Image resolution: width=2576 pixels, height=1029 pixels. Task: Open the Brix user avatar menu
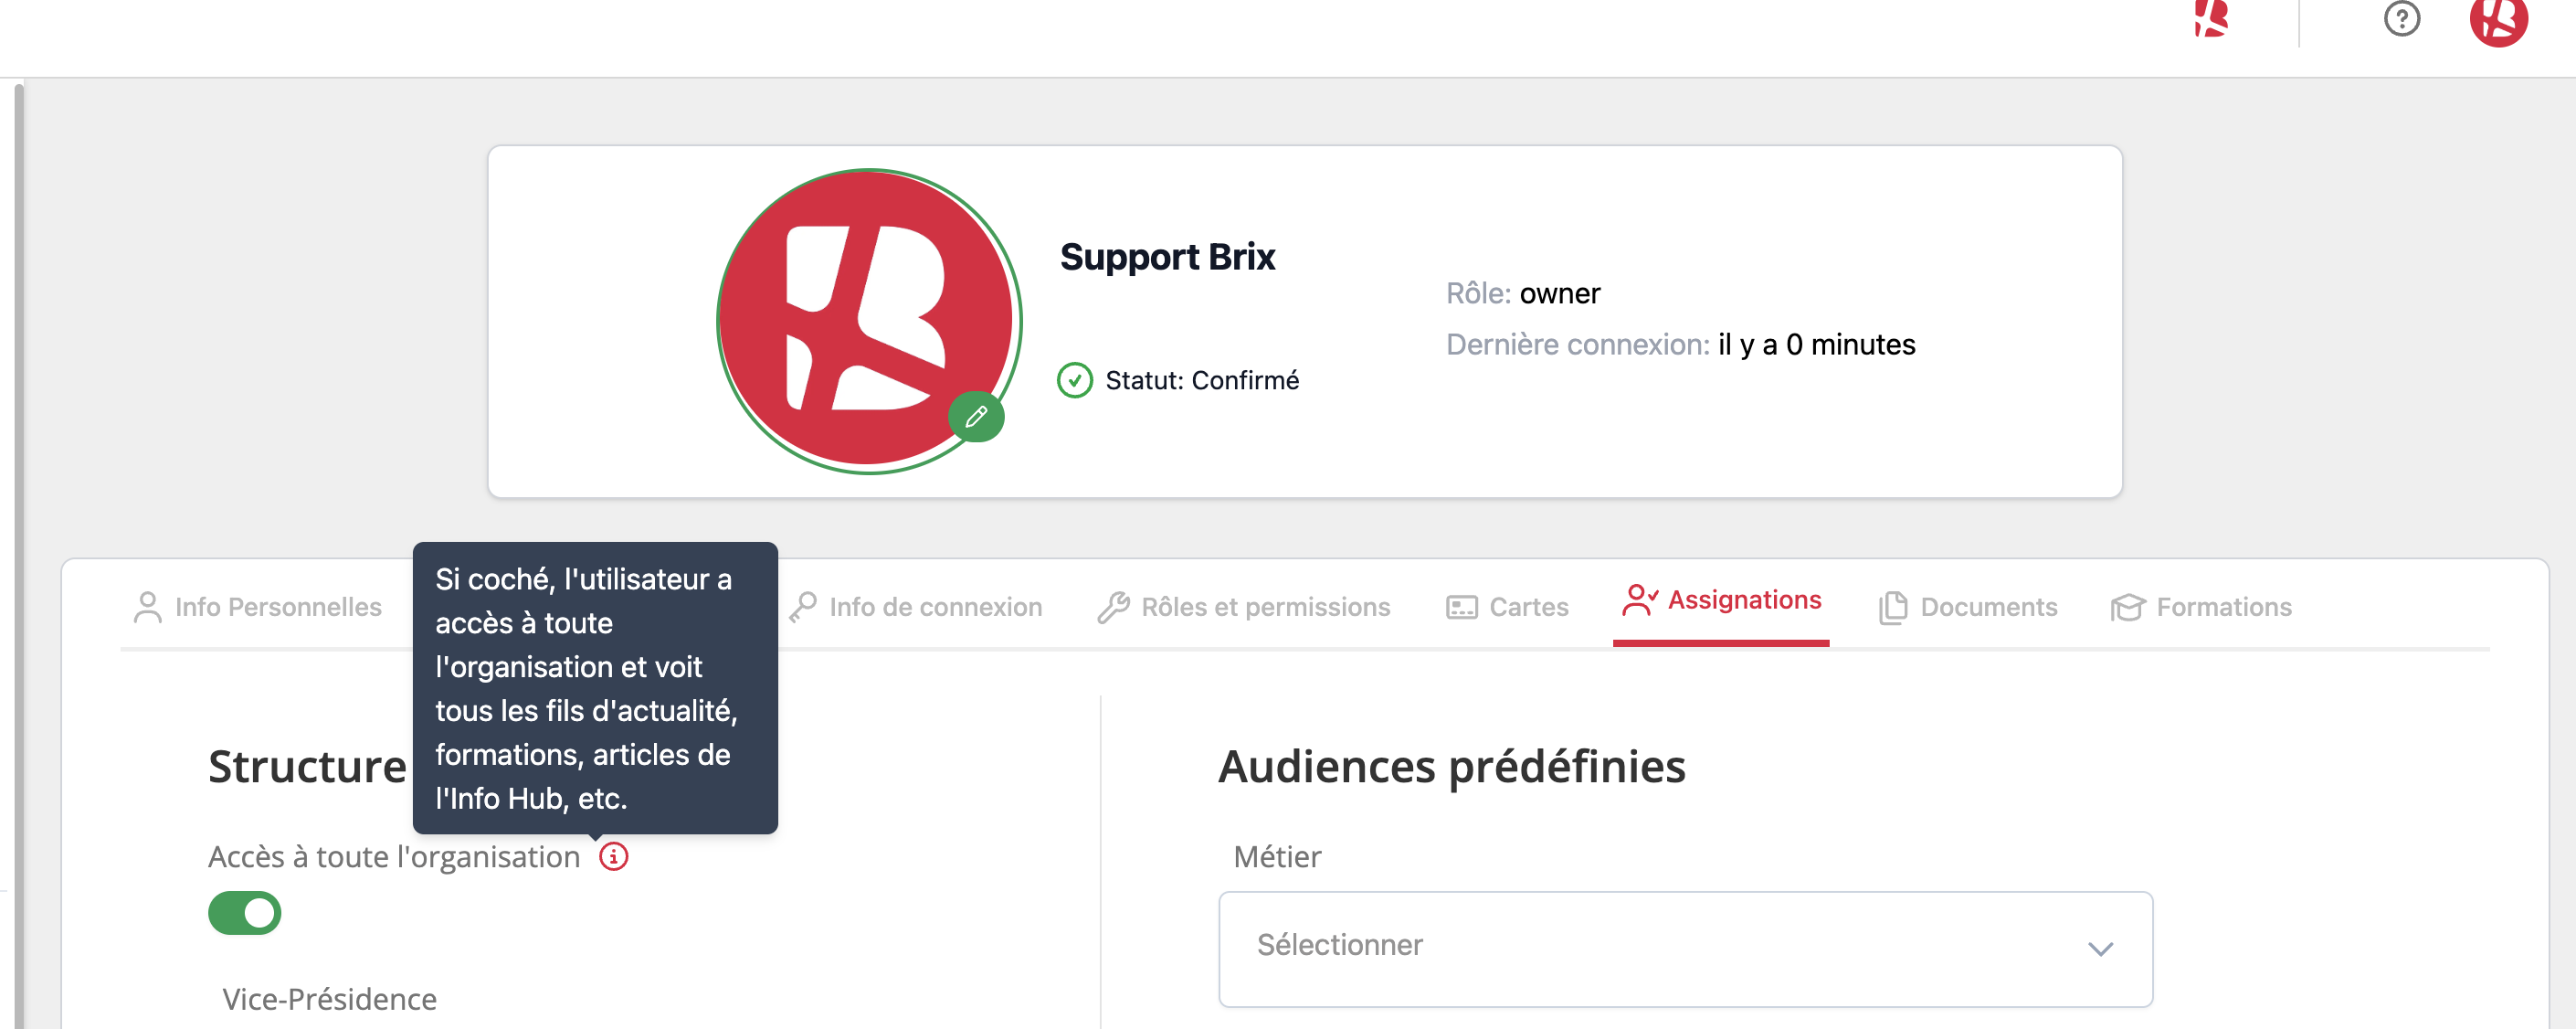[2498, 20]
